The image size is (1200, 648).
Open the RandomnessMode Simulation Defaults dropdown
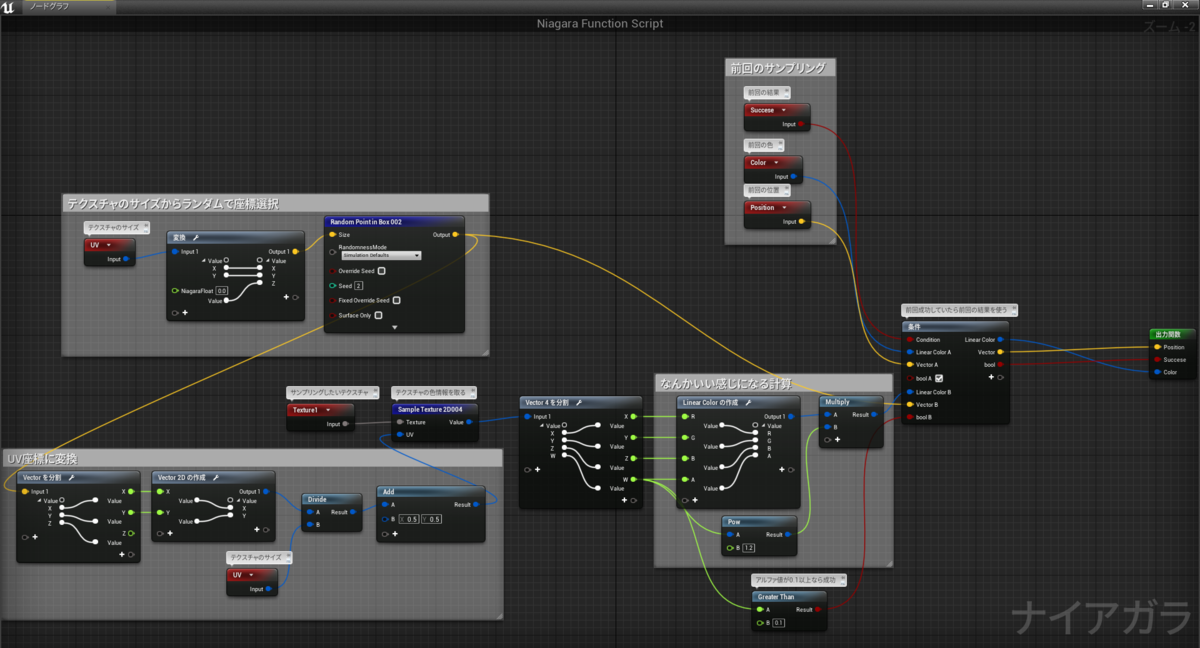(x=381, y=255)
